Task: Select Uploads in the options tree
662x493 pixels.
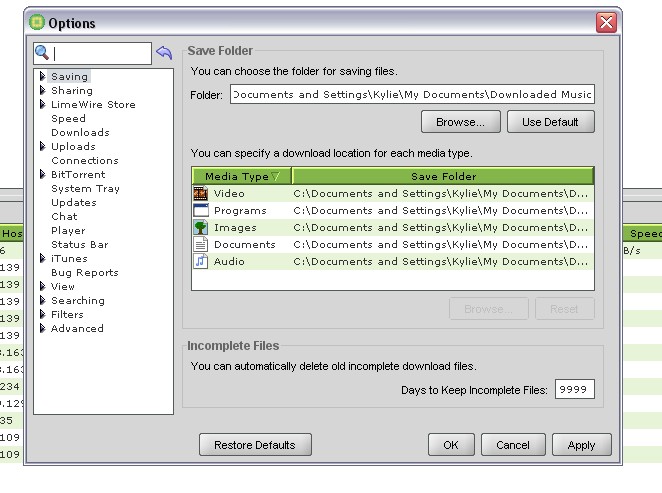Action: [73, 146]
